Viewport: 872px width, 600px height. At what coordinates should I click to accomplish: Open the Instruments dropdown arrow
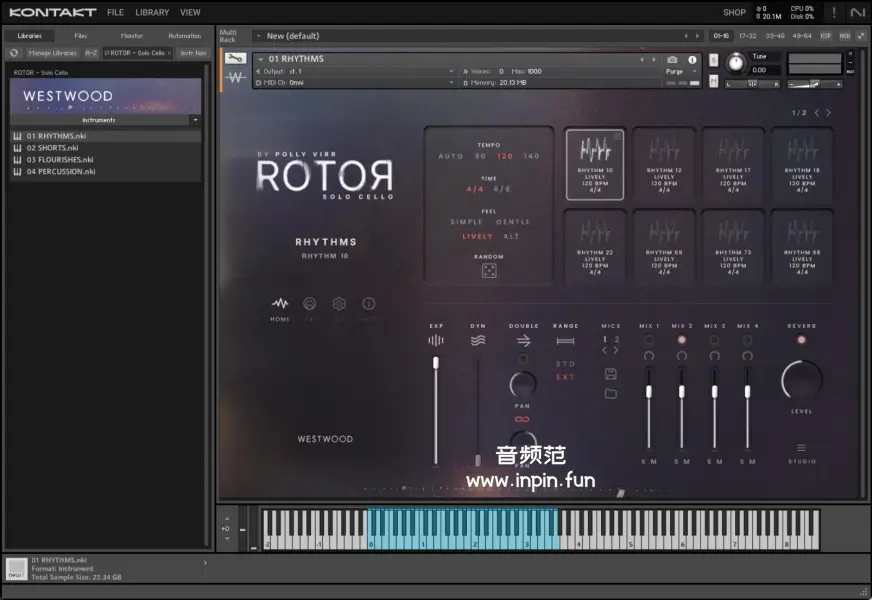click(195, 120)
